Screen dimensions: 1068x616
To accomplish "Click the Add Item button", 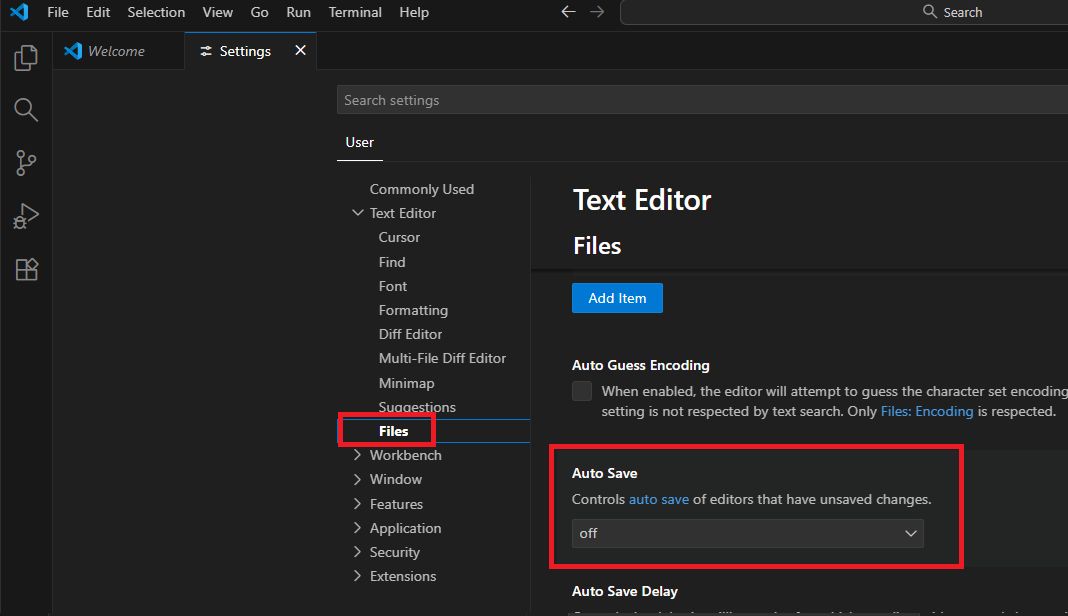I will pos(617,298).
